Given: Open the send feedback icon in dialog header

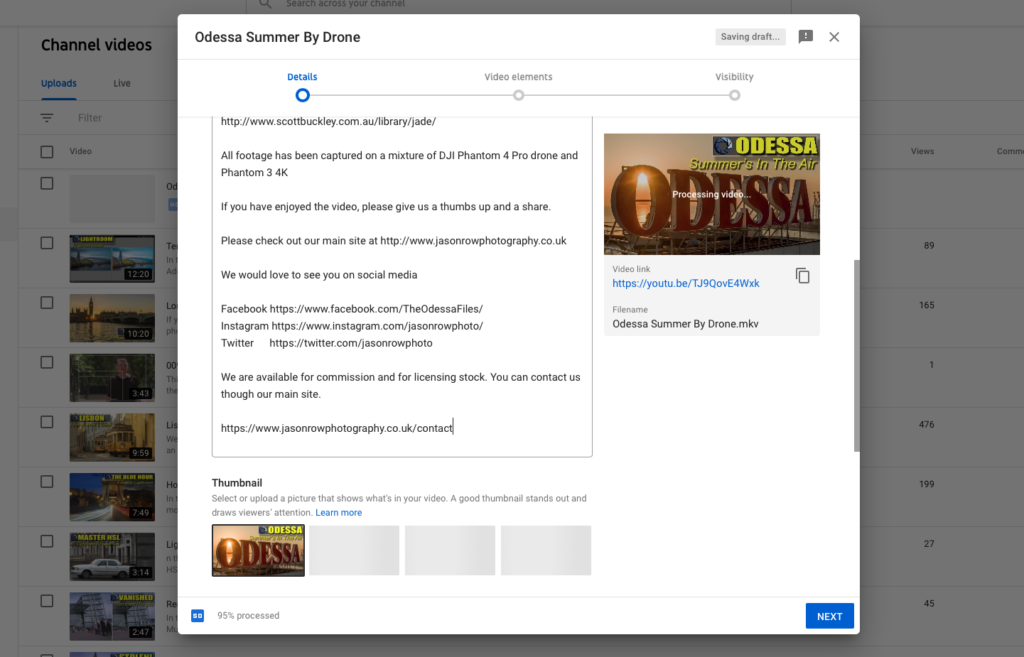Looking at the screenshot, I should (x=806, y=37).
